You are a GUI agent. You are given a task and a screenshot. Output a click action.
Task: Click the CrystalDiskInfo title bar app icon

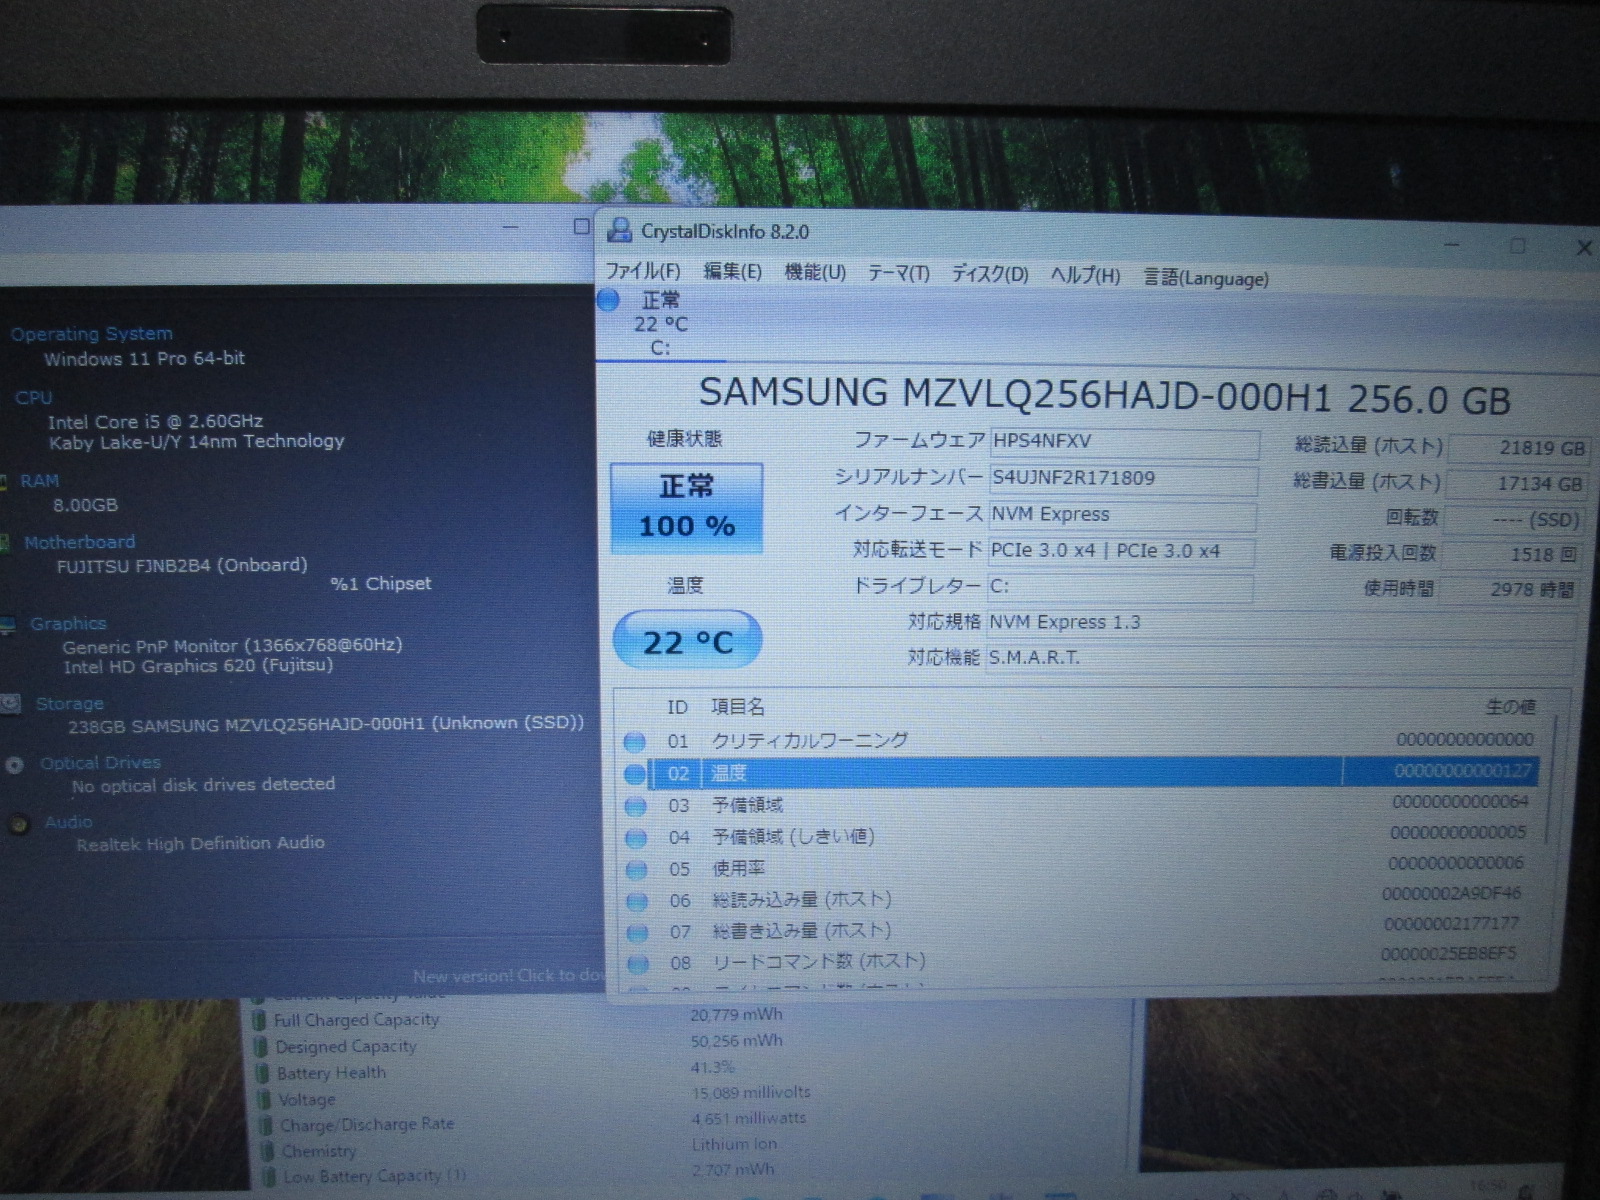click(620, 231)
